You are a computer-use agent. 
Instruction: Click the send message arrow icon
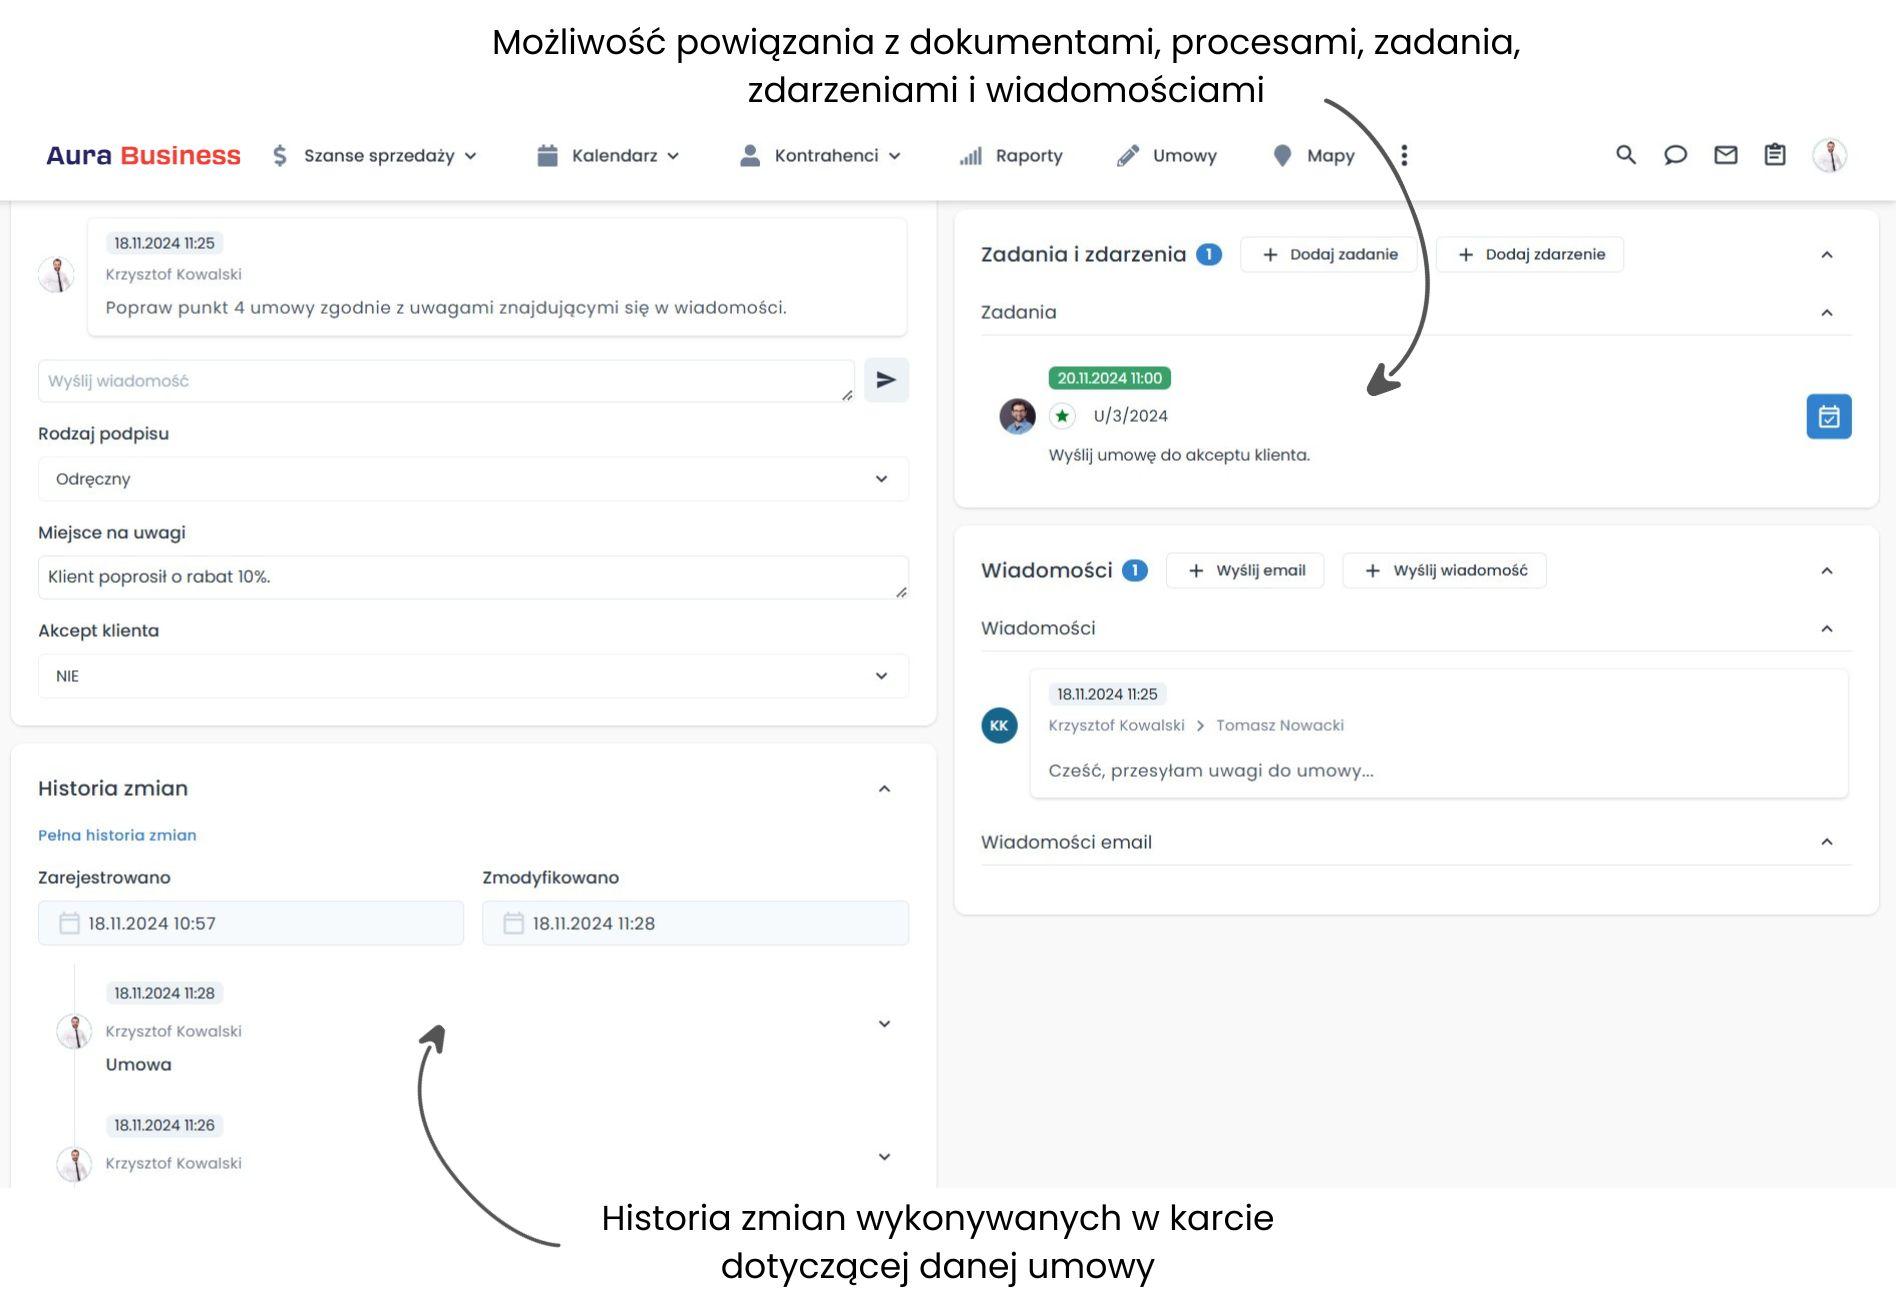pos(886,380)
